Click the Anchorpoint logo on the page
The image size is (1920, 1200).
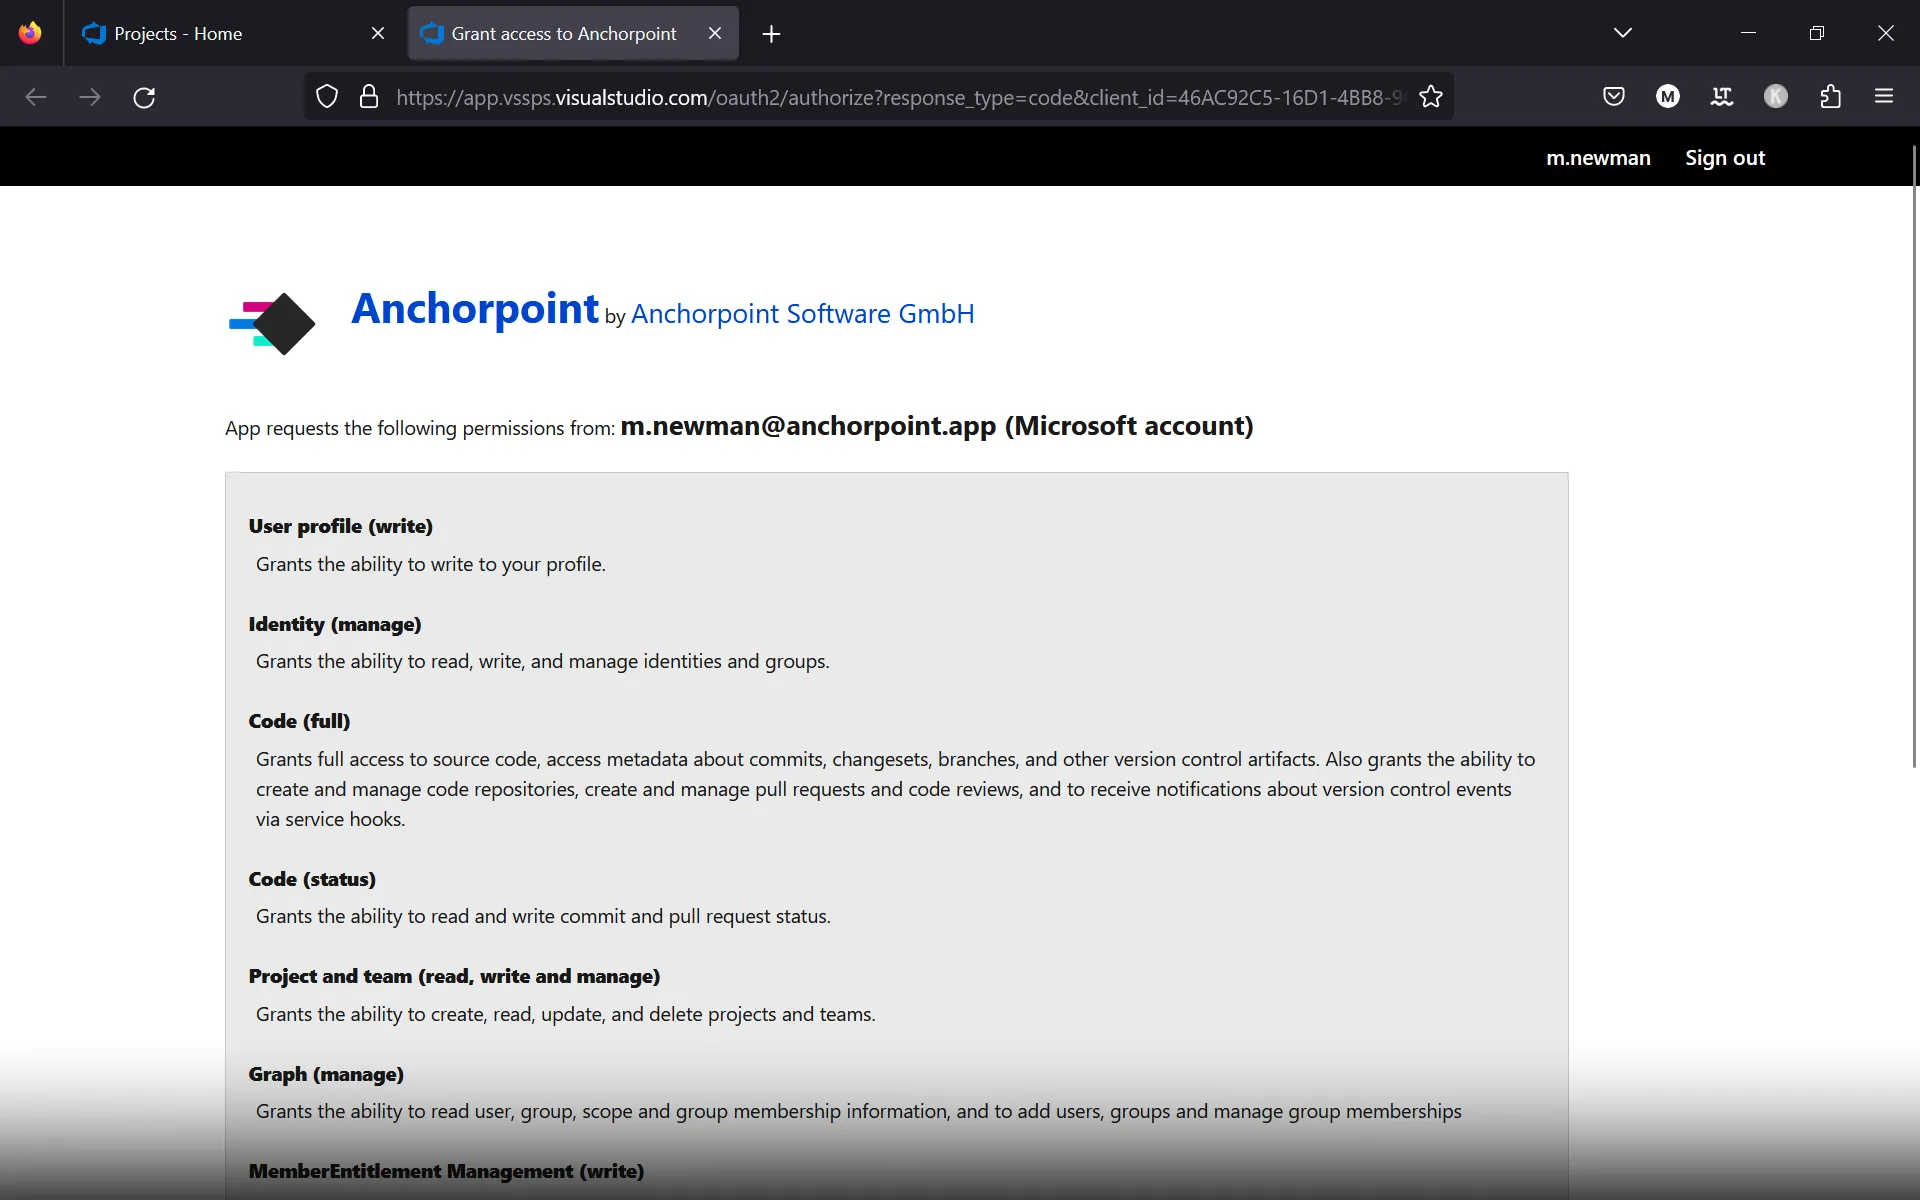click(x=270, y=322)
